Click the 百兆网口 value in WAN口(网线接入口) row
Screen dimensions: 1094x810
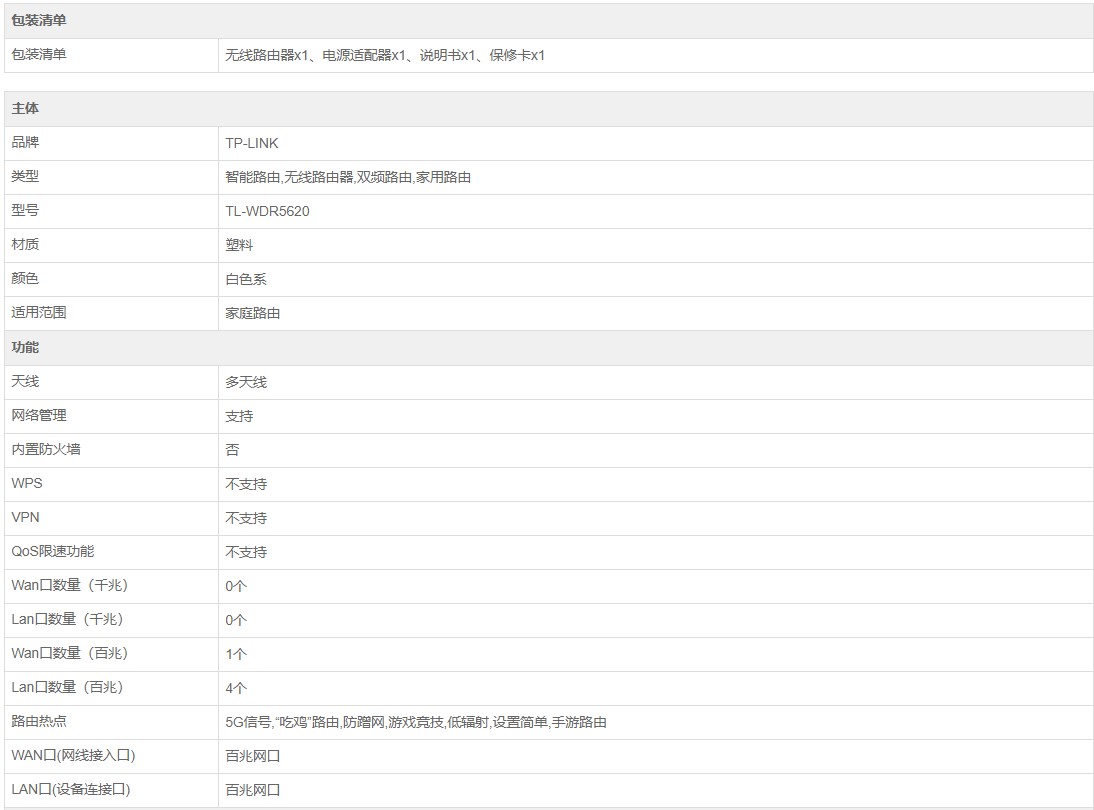(253, 756)
